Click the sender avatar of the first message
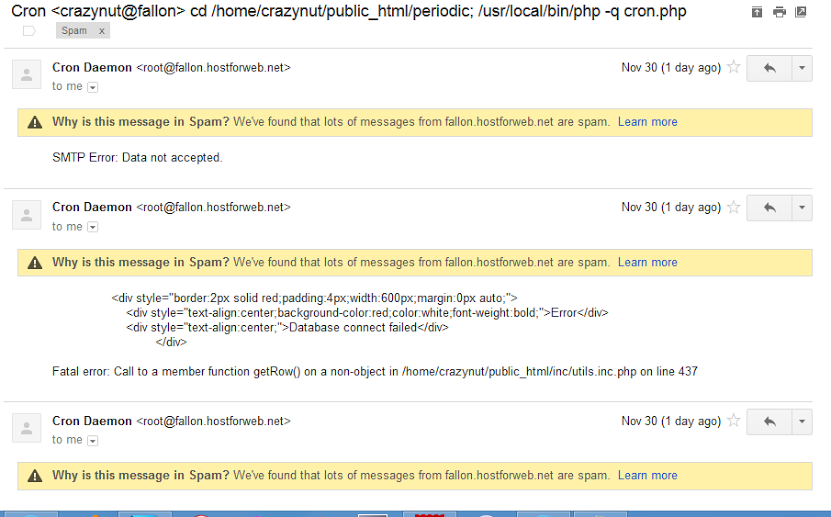Image resolution: width=831 pixels, height=517 pixels. 26,75
